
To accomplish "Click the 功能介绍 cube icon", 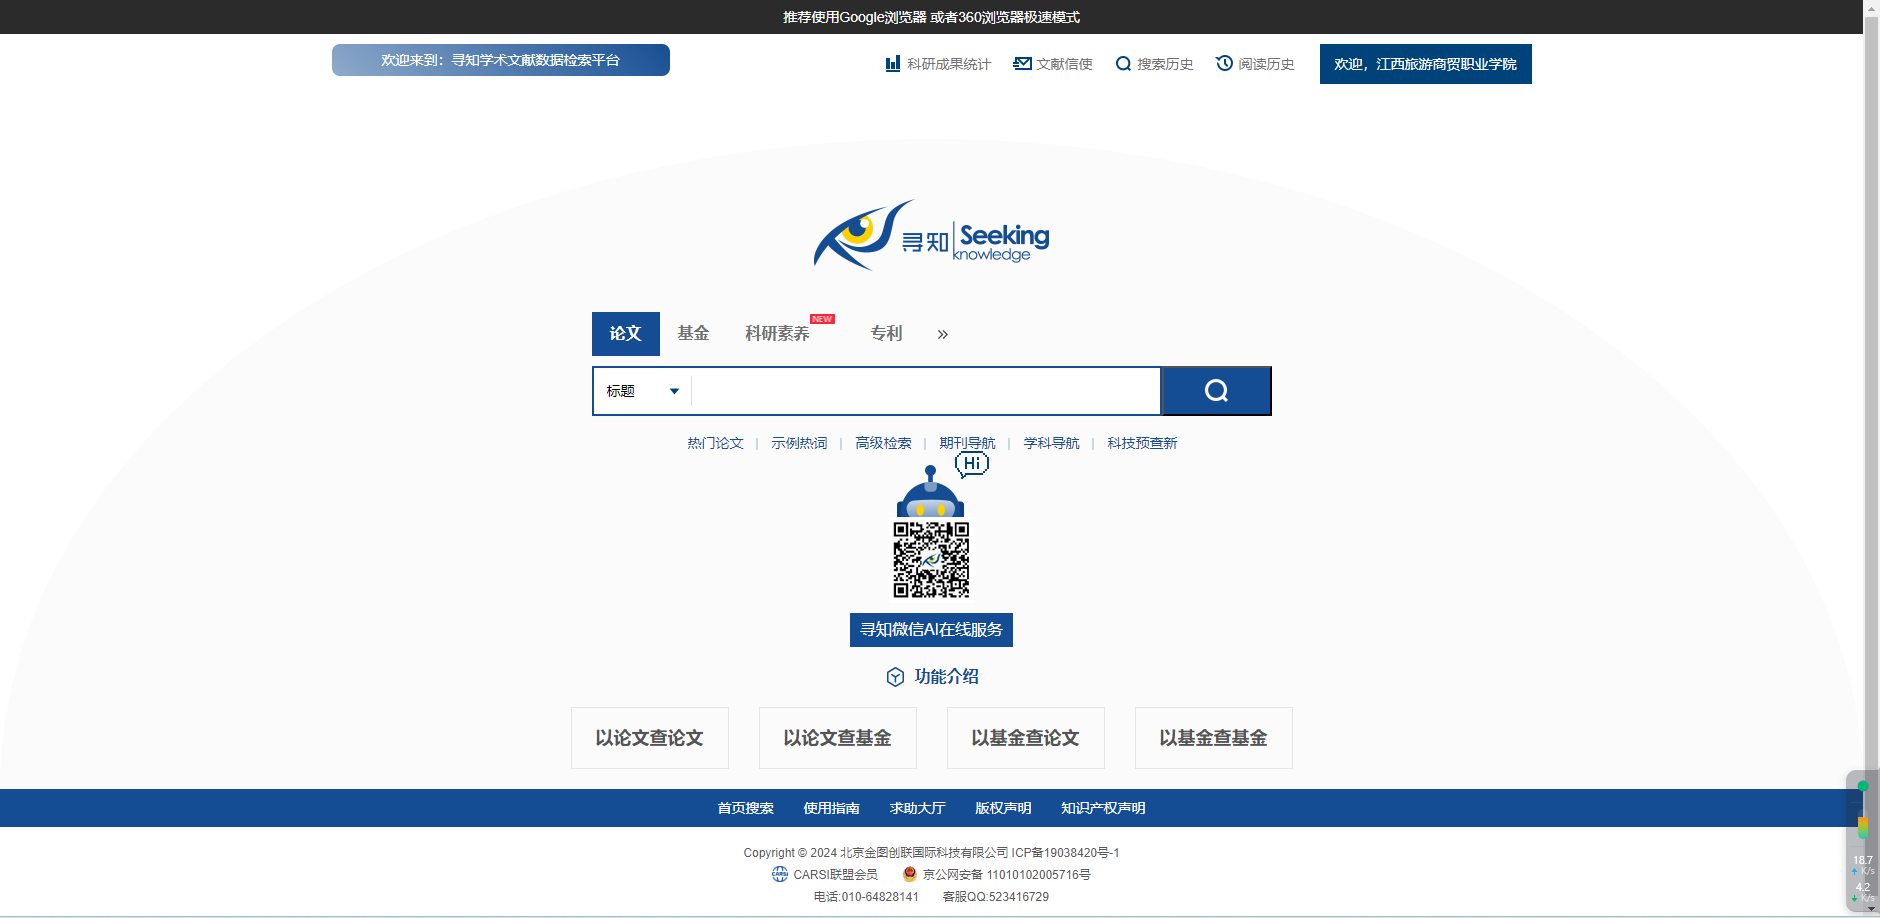I will click(895, 677).
